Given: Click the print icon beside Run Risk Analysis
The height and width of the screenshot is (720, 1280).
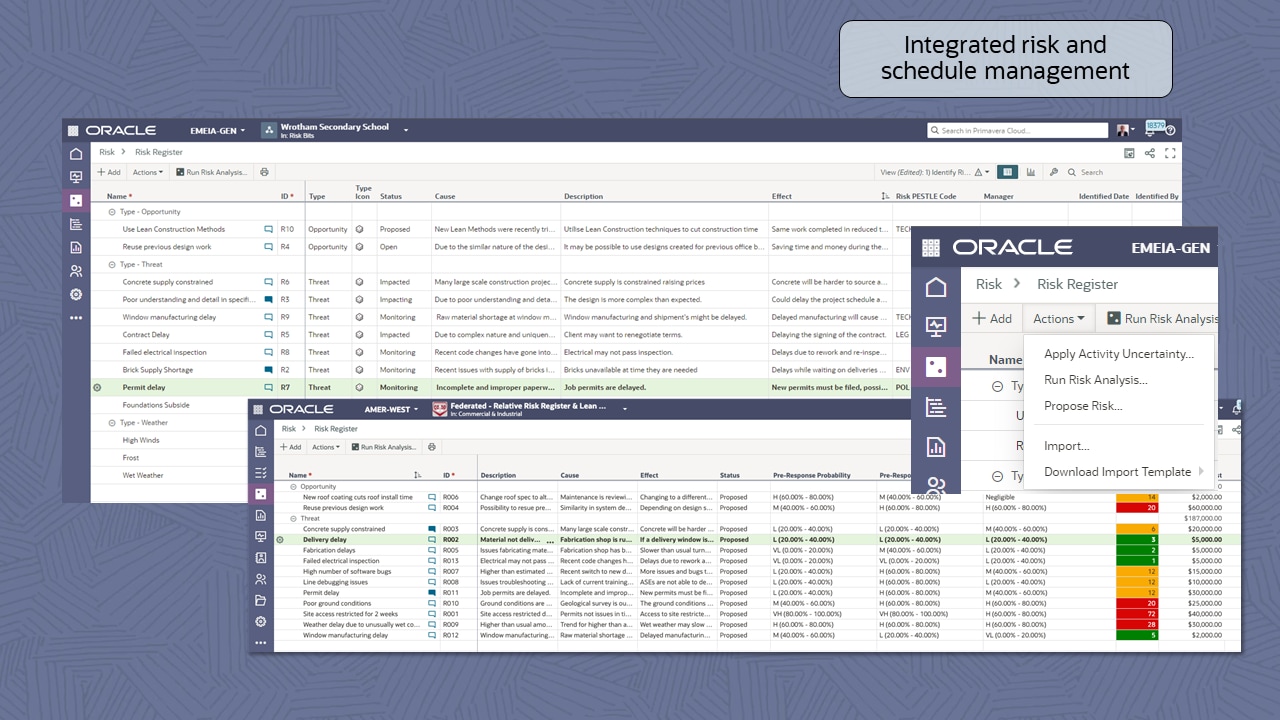Looking at the screenshot, I should (x=264, y=172).
